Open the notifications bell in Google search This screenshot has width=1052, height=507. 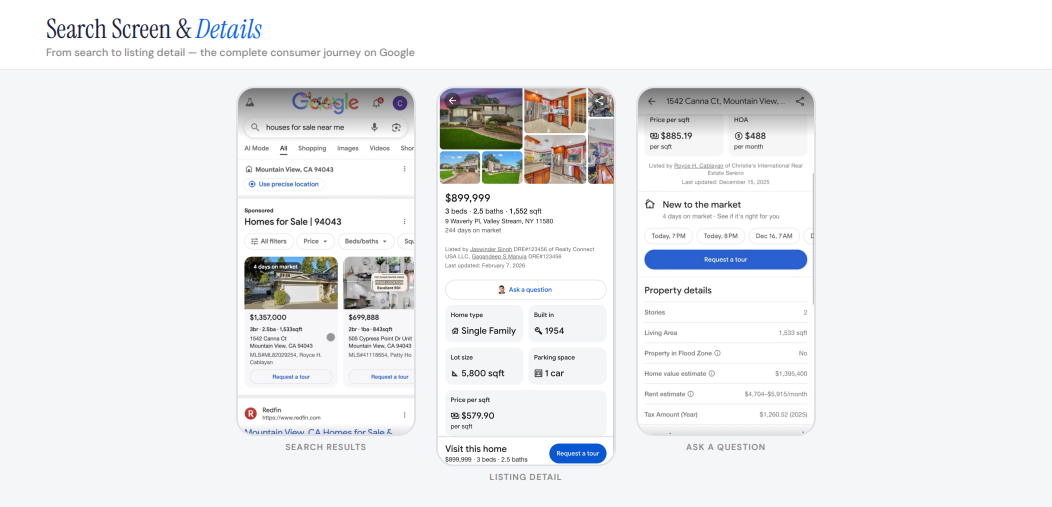378,103
